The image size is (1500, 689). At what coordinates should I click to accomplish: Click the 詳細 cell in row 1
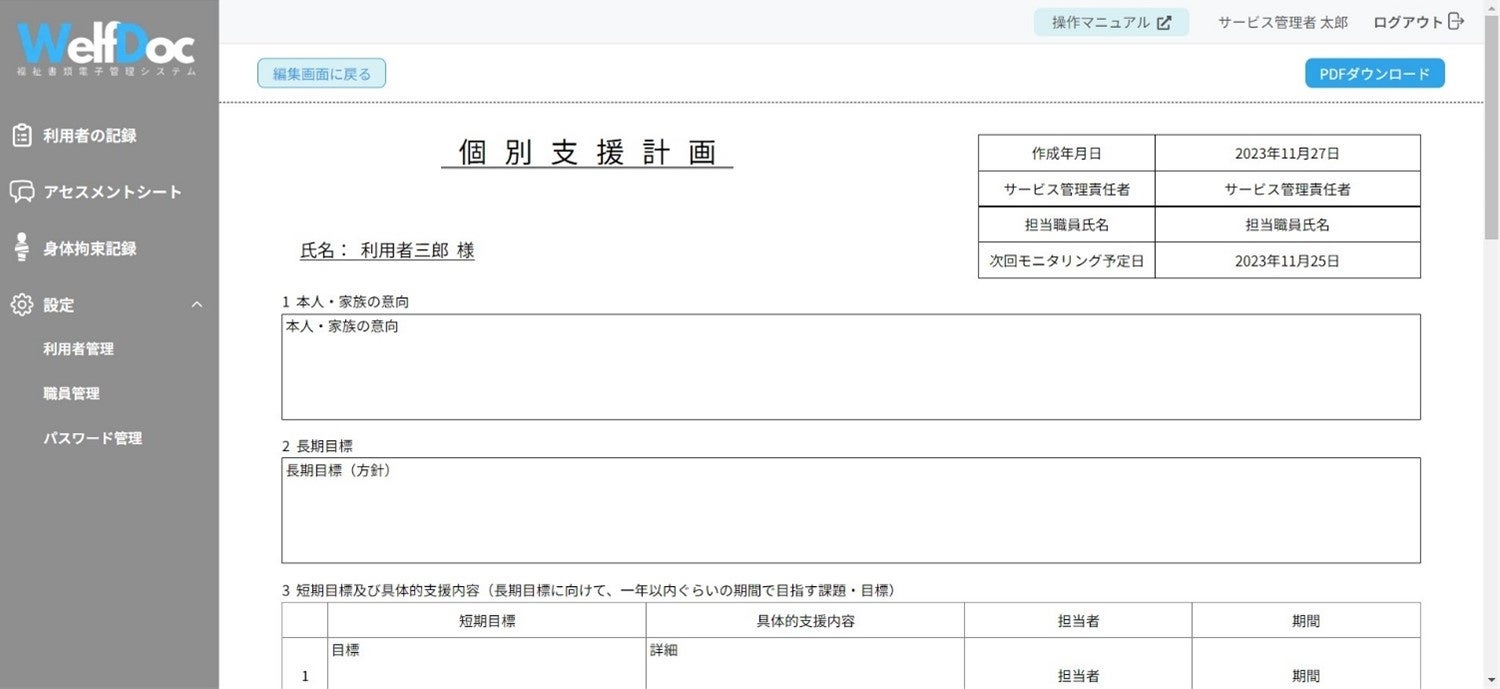pos(805,664)
